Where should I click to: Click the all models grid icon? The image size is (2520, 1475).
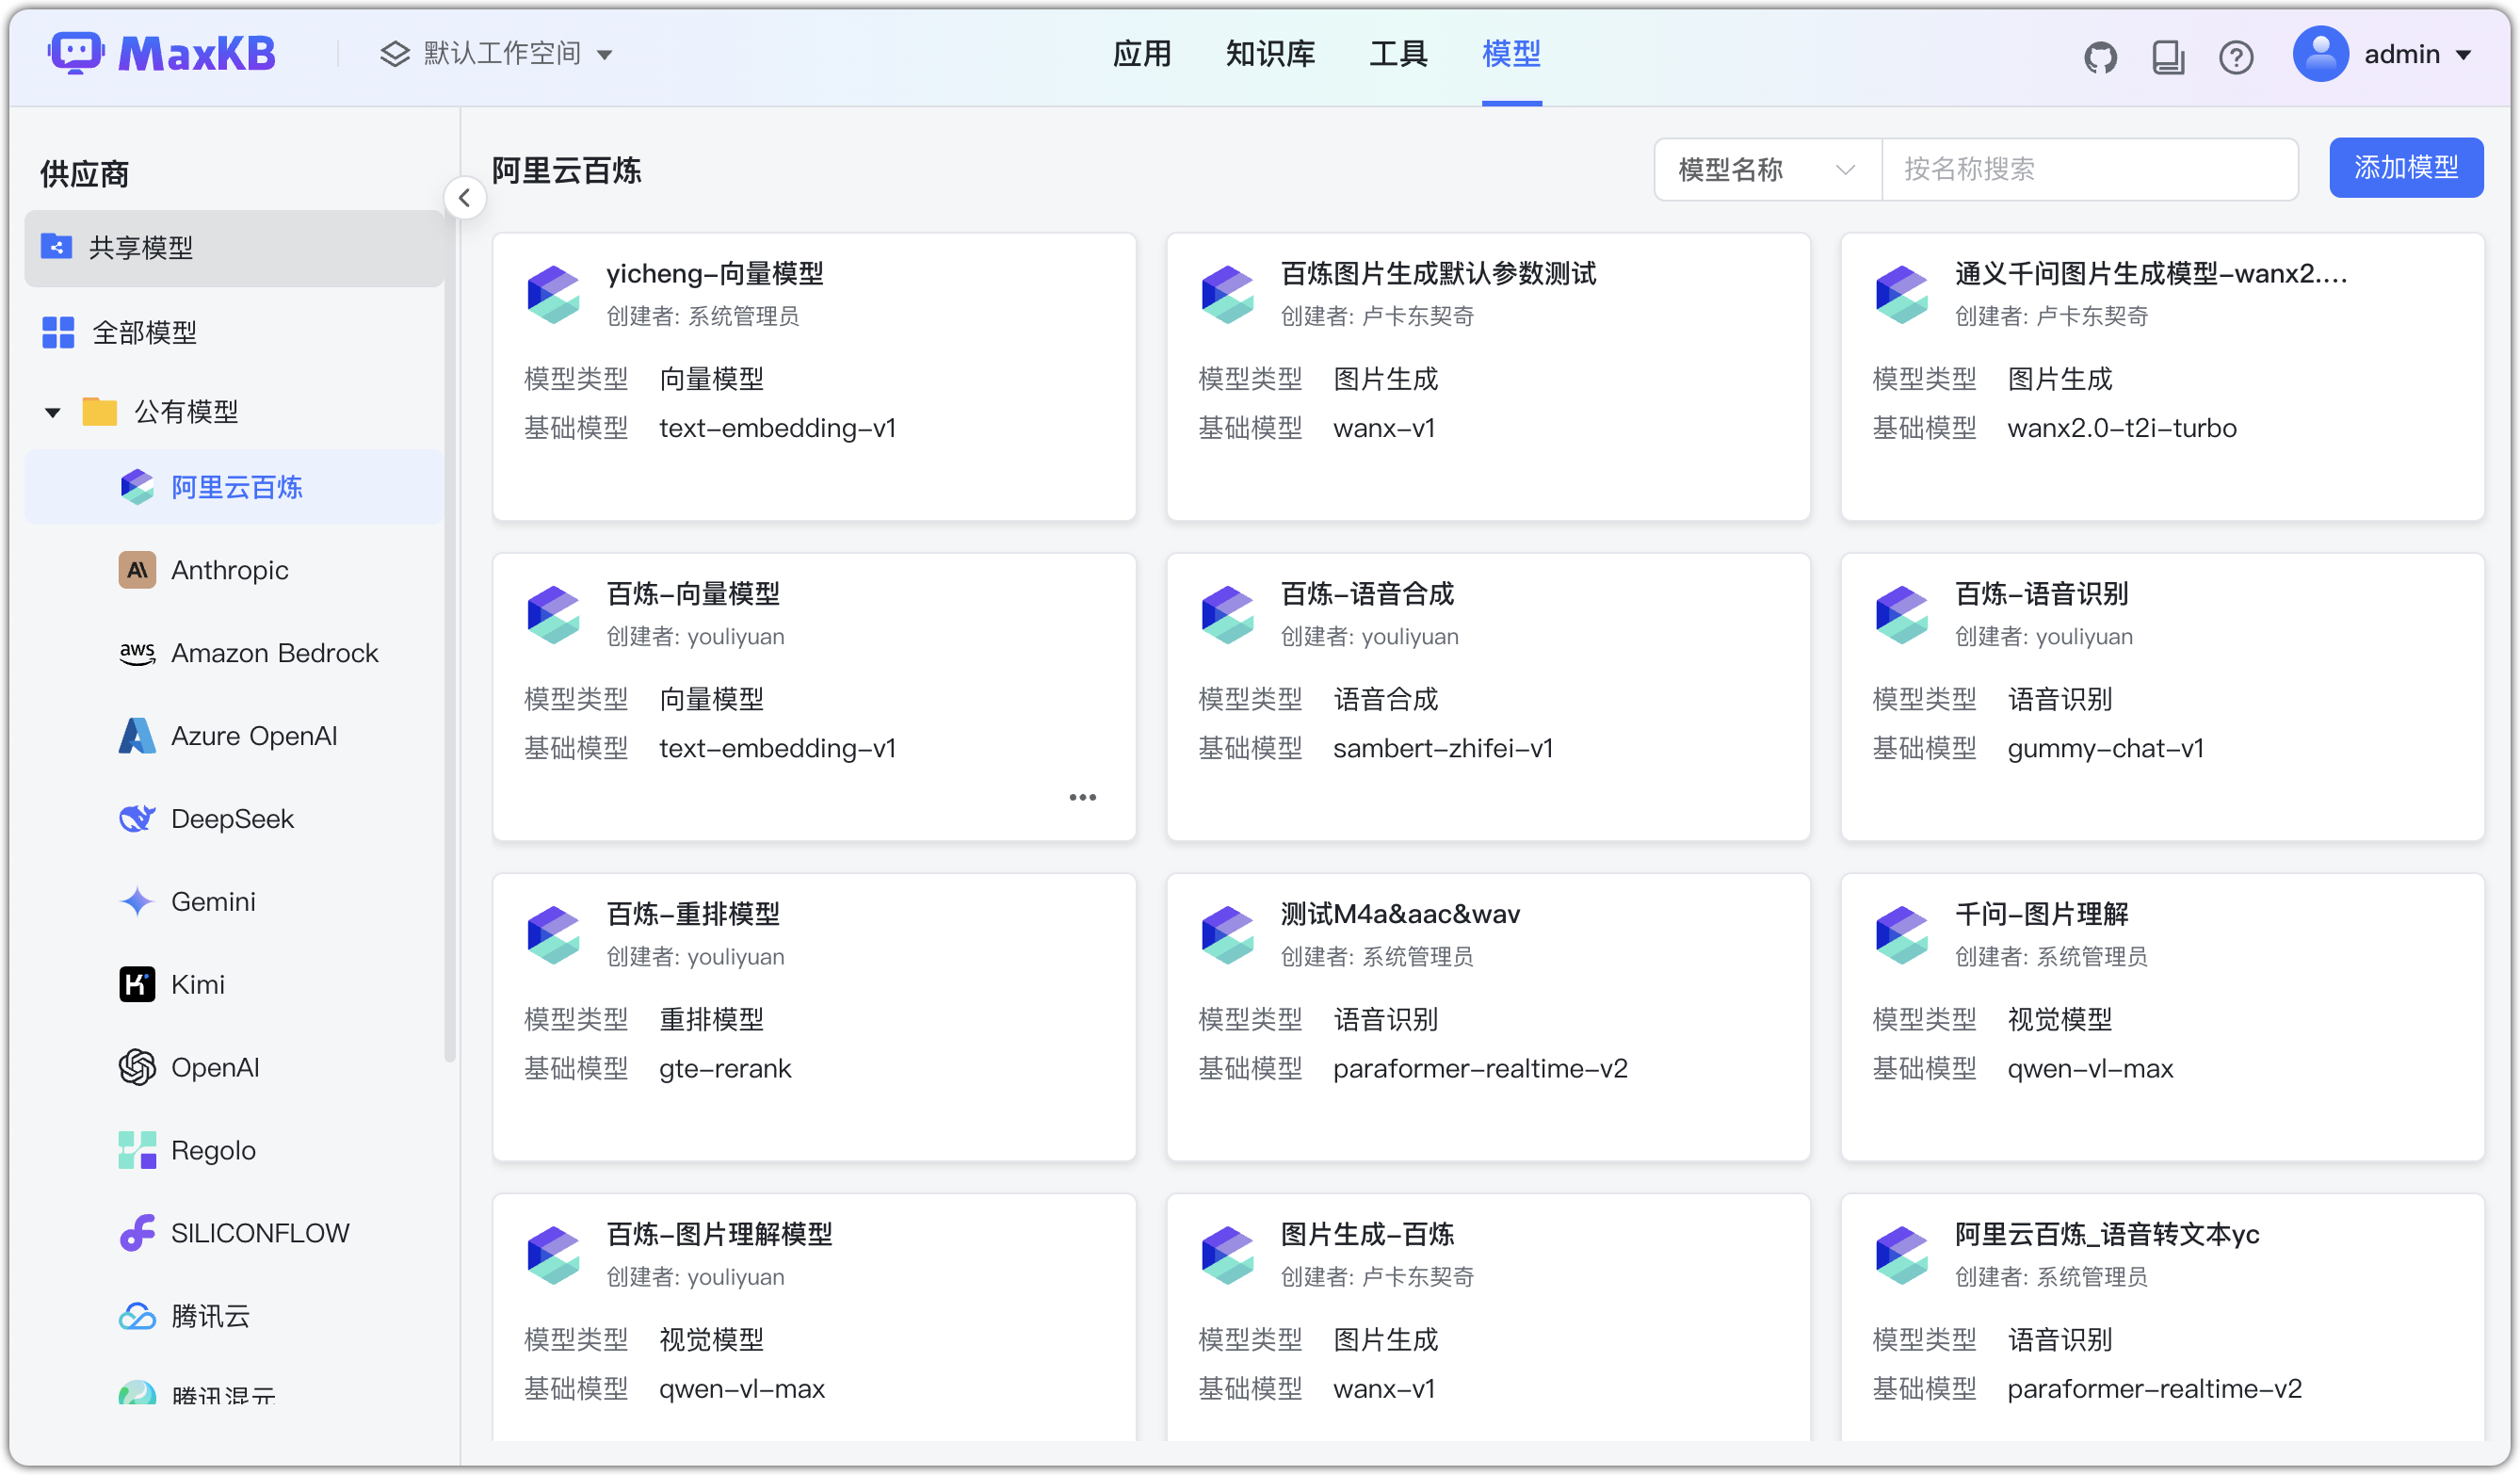[x=58, y=332]
